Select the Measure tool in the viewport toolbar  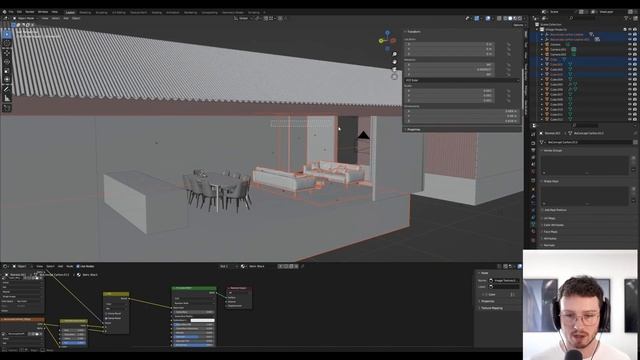pyautogui.click(x=7, y=98)
